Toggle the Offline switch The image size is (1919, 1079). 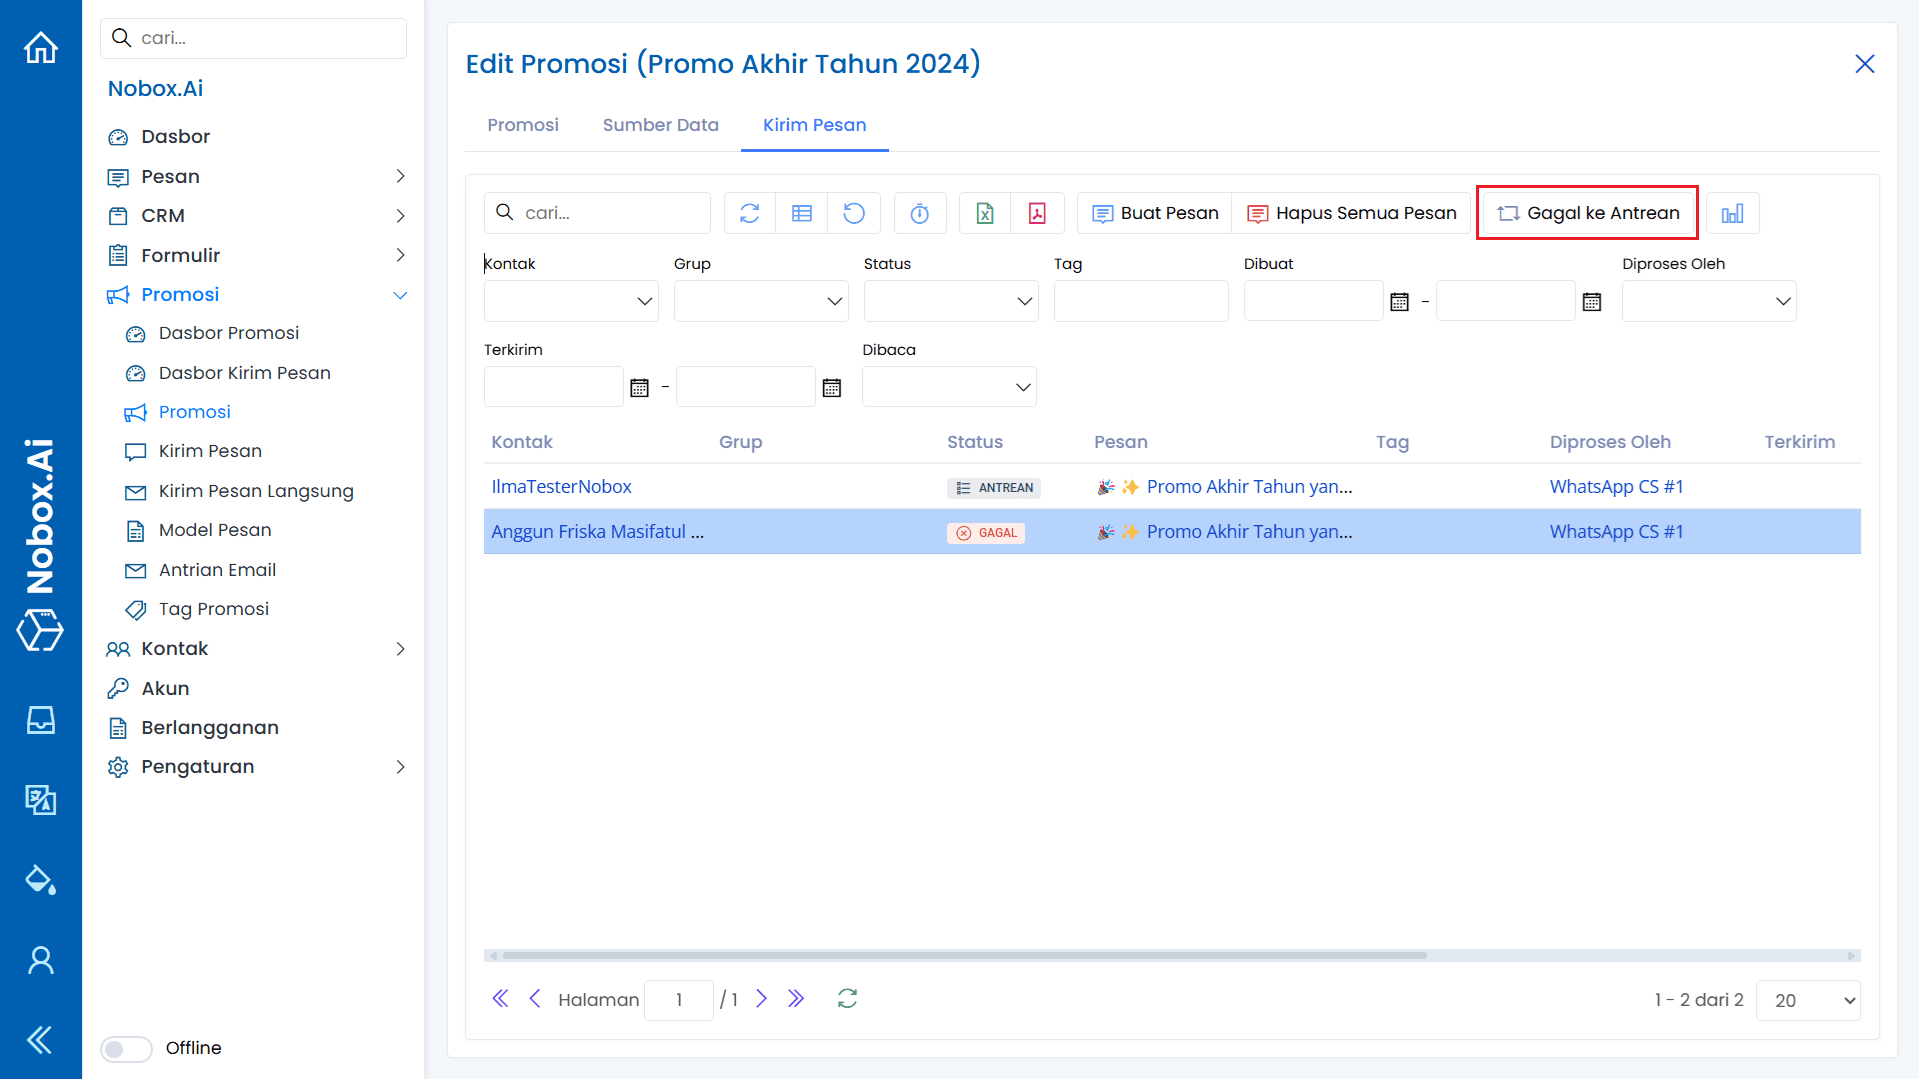(x=126, y=1048)
